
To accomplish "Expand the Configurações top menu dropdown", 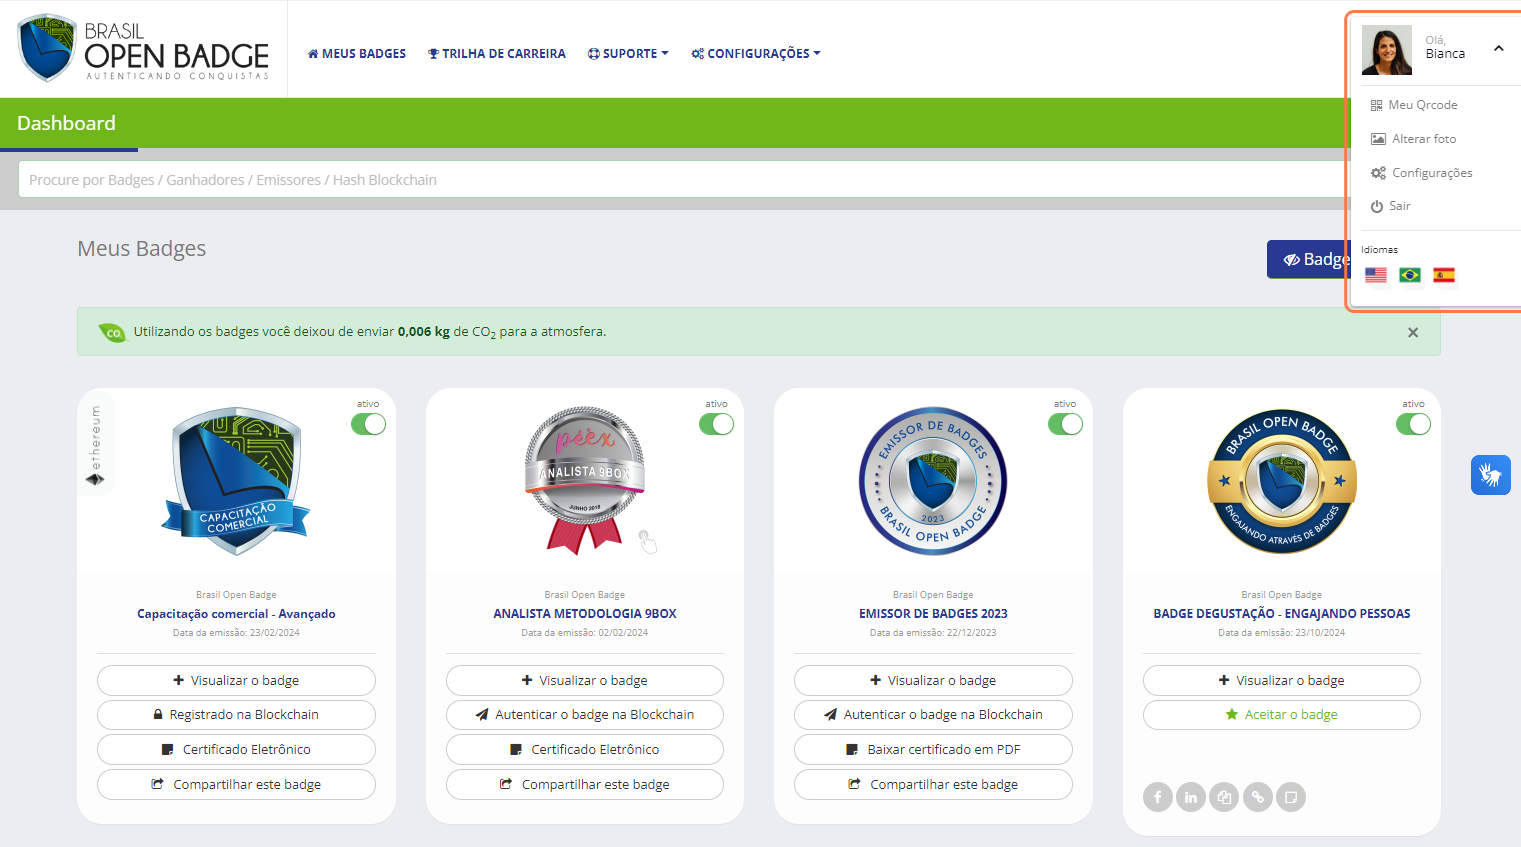I will pyautogui.click(x=756, y=54).
